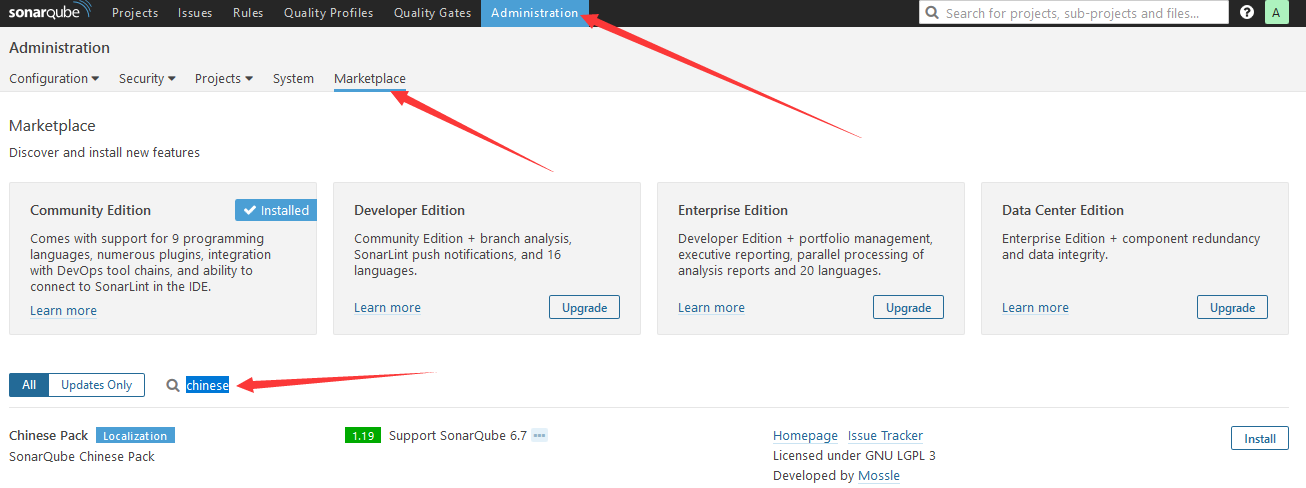
Task: Open Learn more for Enterprise Edition
Action: (x=711, y=307)
